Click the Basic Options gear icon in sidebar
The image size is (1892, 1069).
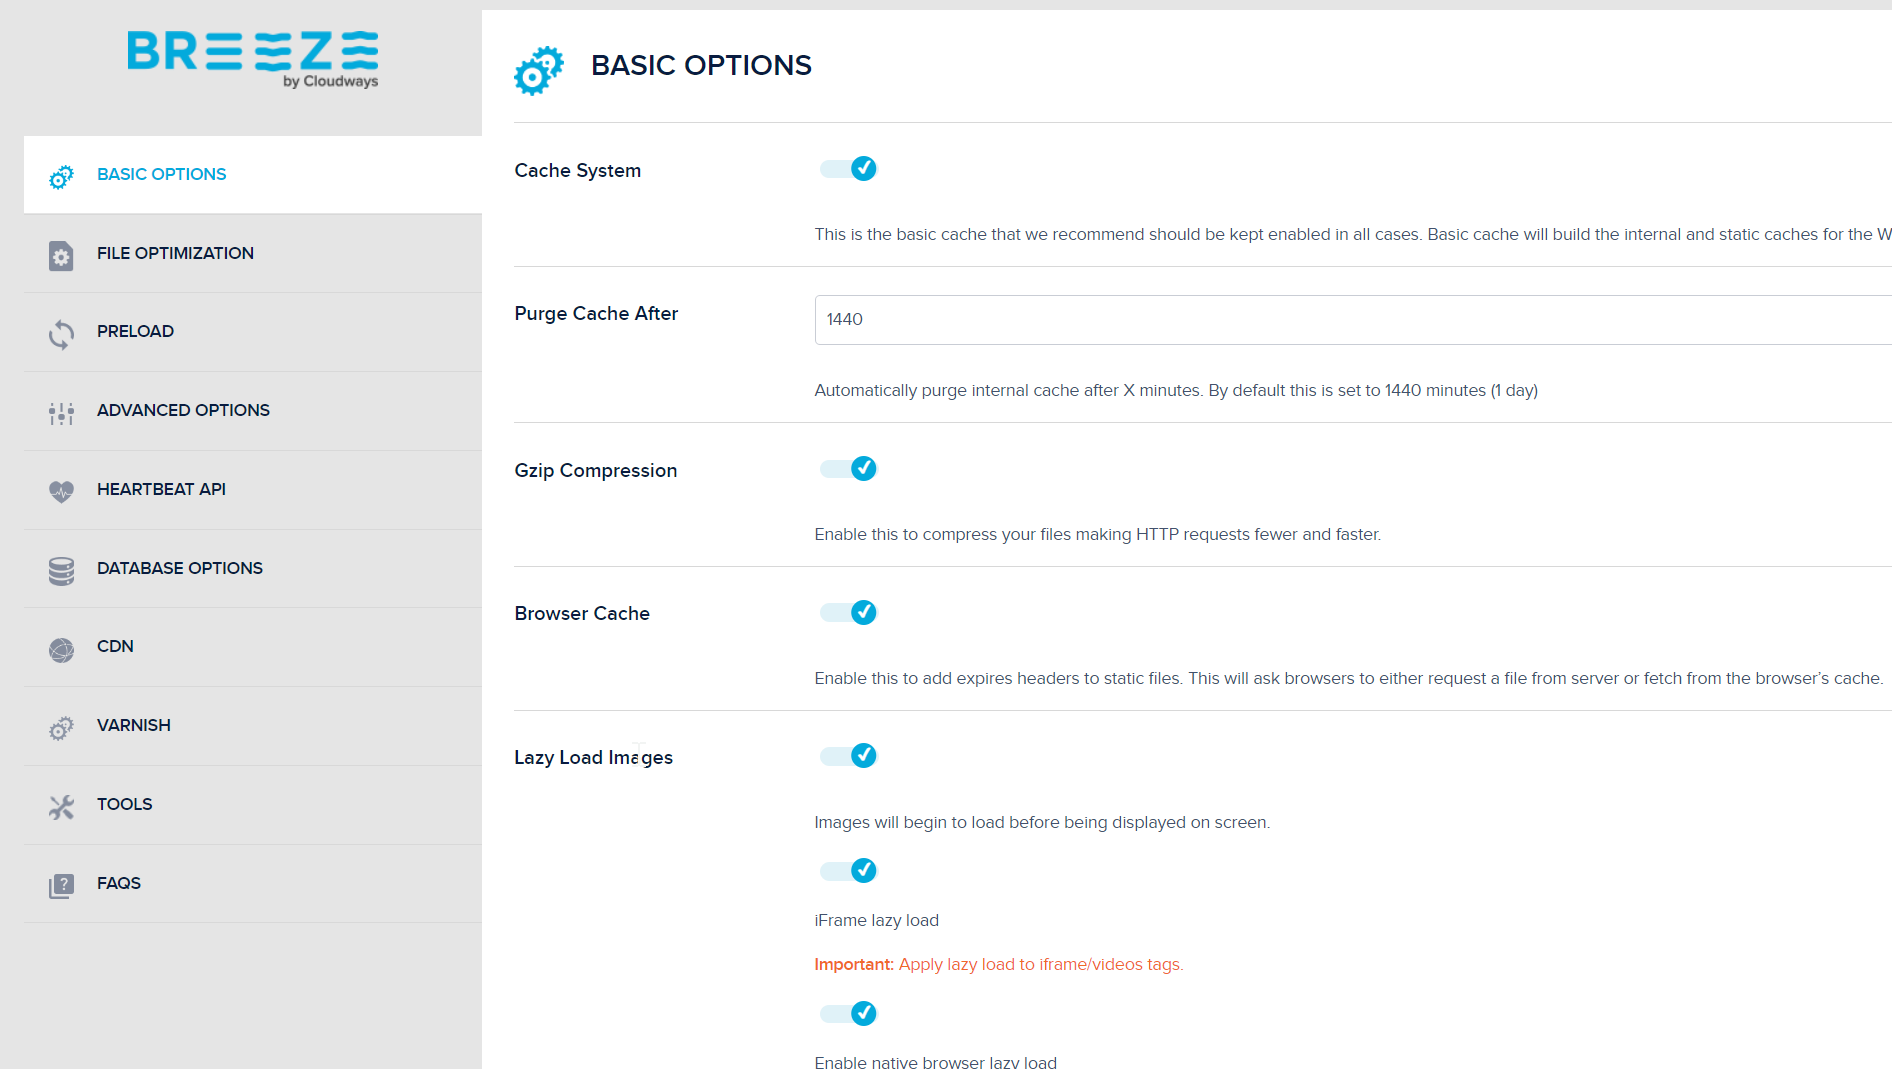[x=61, y=177]
